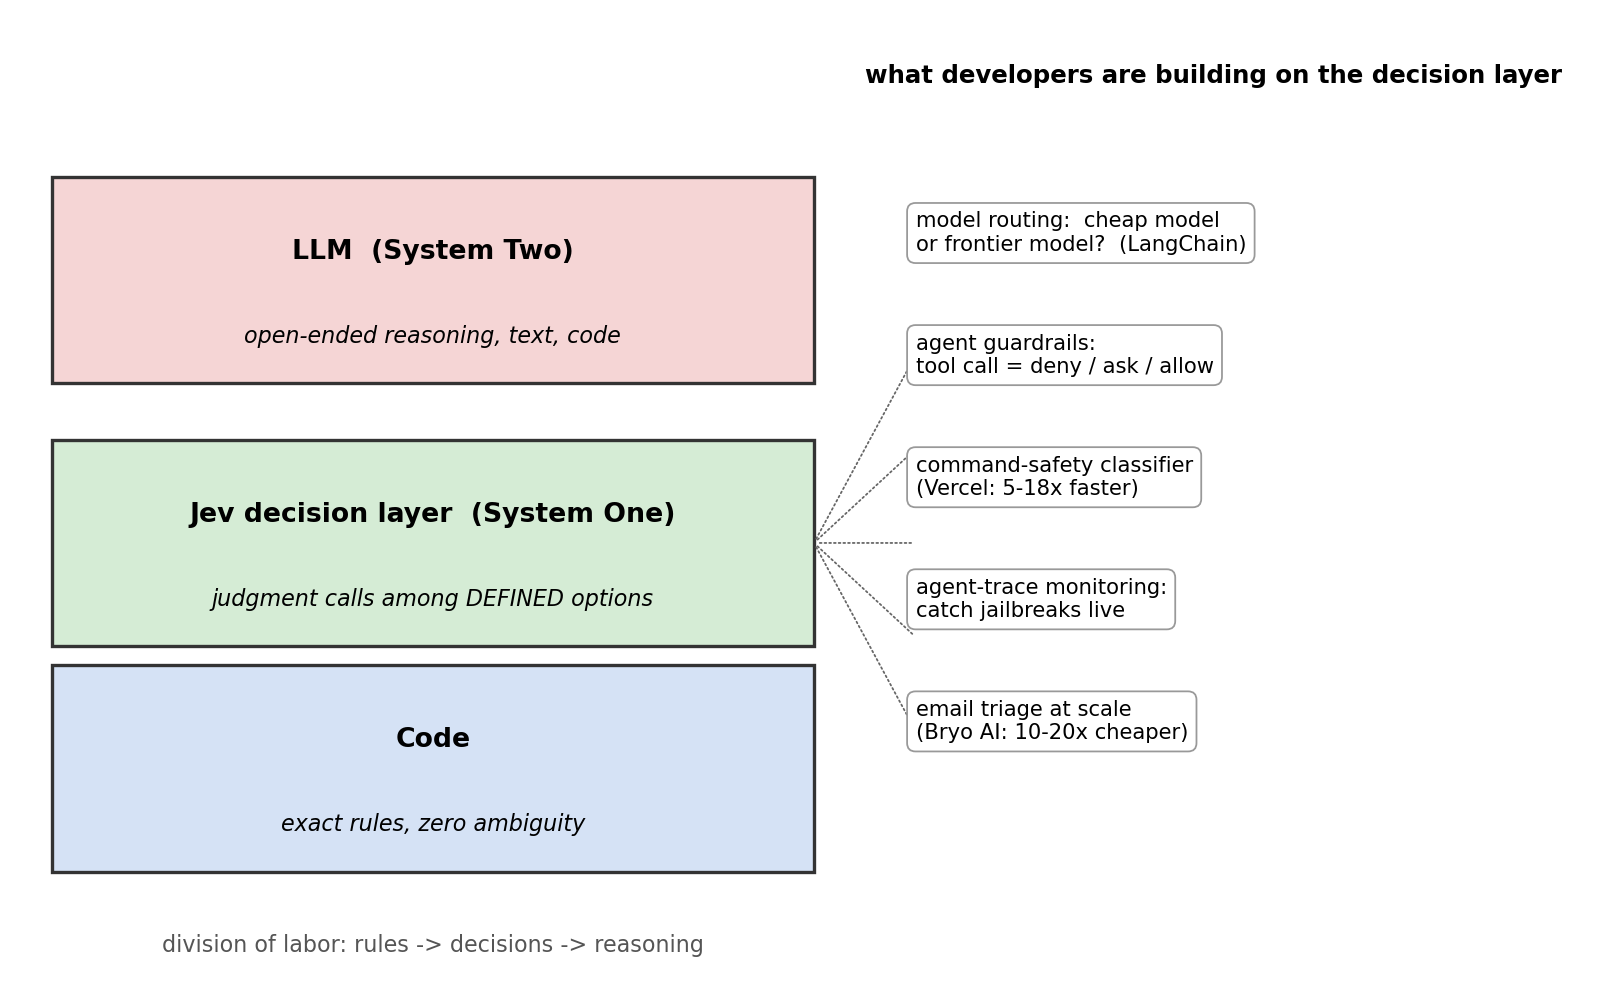Select the "Jev decision layer (System One)" heading
Viewport: 1600px width, 992px height.
(433, 514)
